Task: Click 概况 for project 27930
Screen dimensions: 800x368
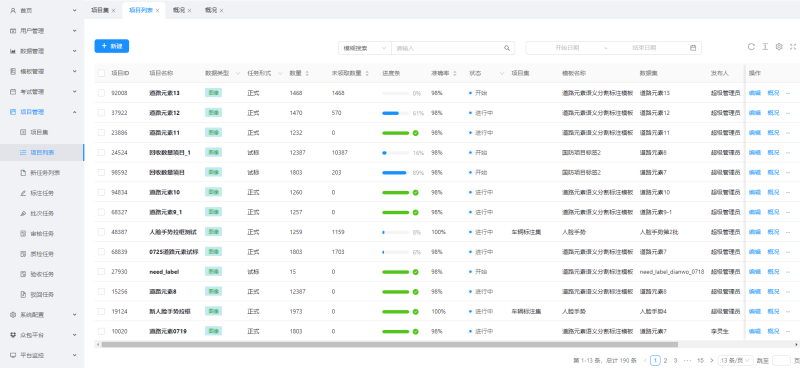Action: point(773,272)
